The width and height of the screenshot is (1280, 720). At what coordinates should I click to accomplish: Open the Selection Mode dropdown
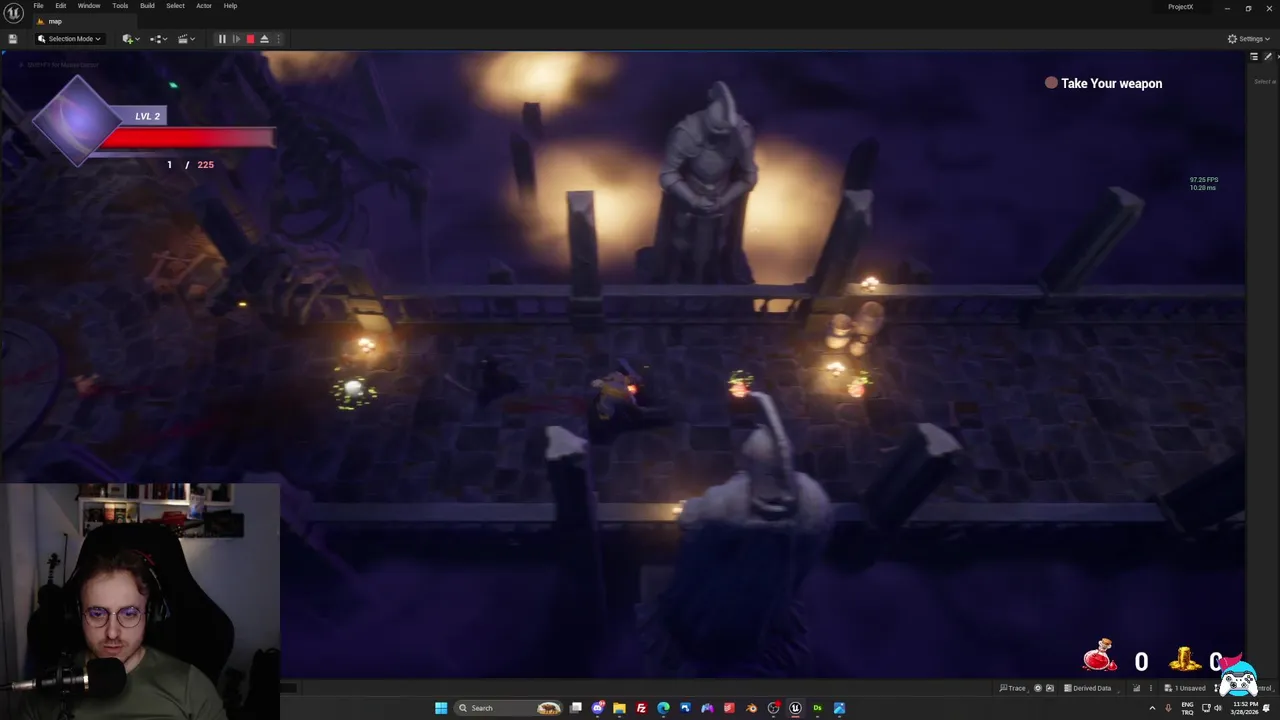pyautogui.click(x=69, y=39)
